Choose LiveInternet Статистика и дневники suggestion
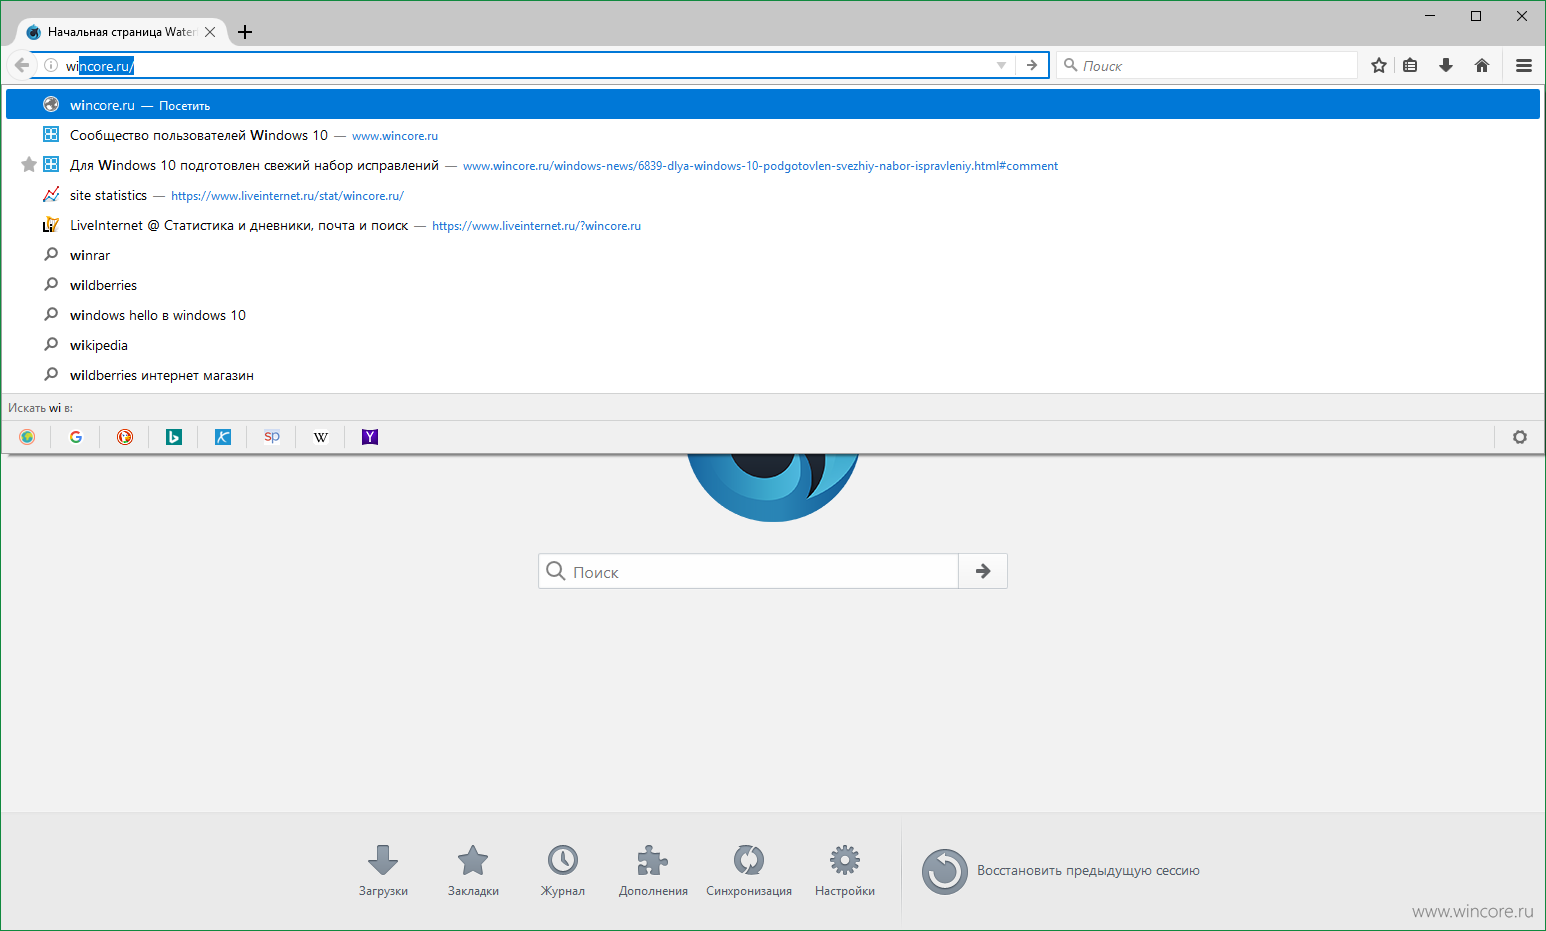This screenshot has height=931, width=1546. point(773,225)
